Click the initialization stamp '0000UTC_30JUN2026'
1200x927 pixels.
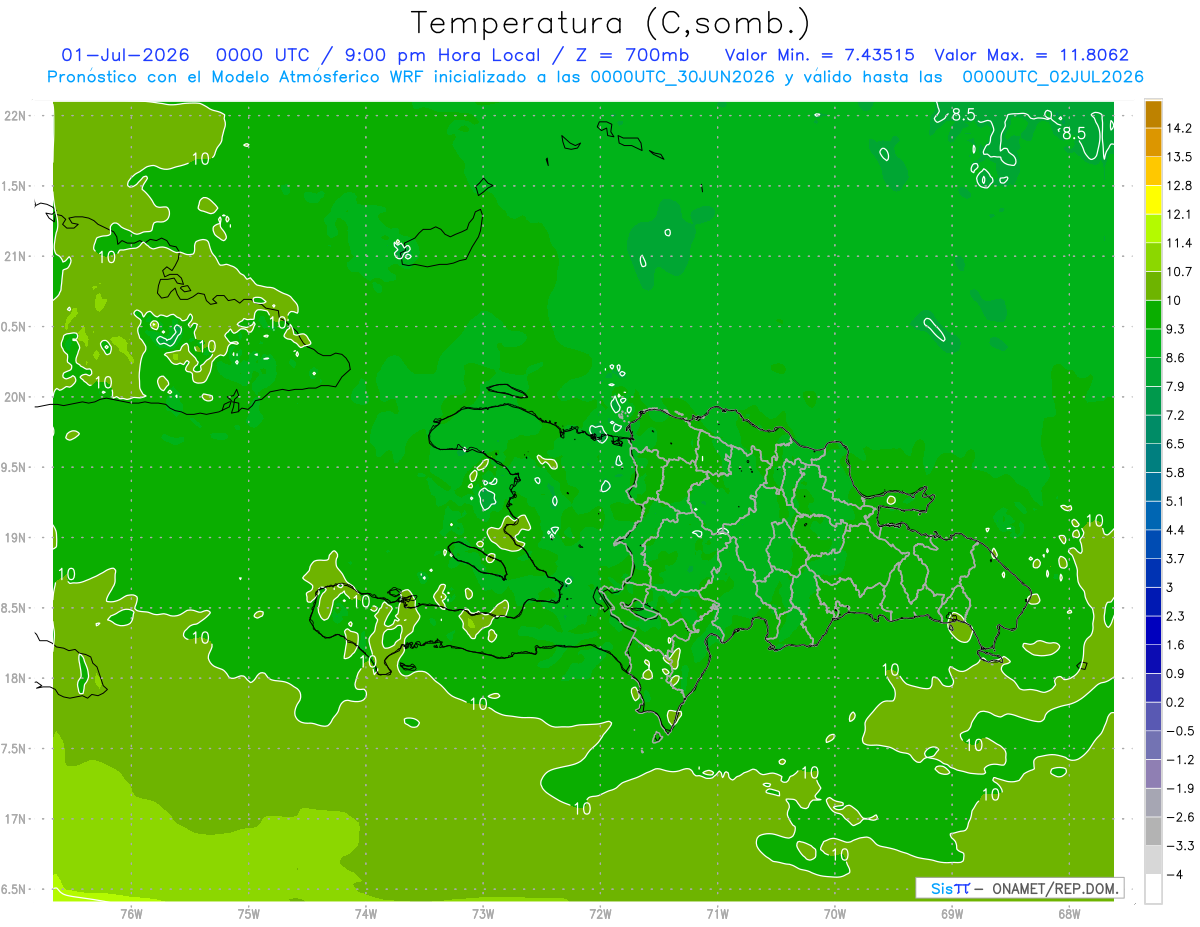click(683, 76)
